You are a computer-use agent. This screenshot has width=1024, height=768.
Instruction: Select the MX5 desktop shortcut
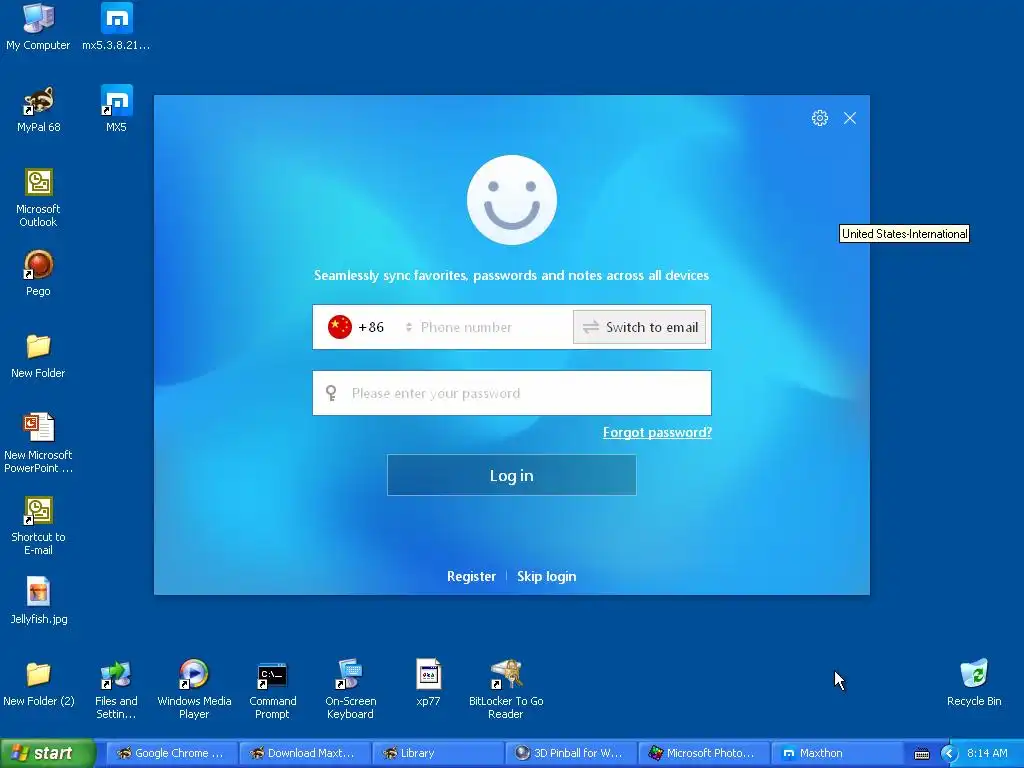116,110
